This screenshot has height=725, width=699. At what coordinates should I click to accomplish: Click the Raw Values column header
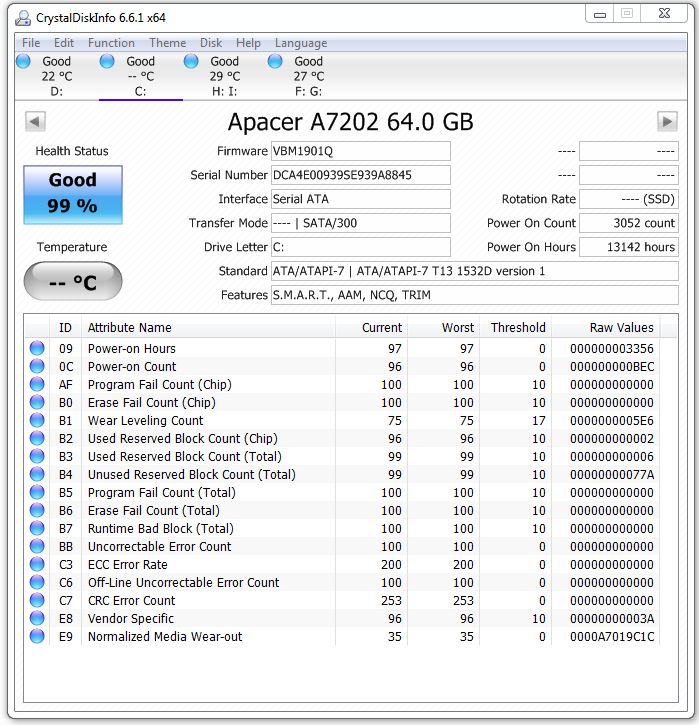pyautogui.click(x=606, y=328)
